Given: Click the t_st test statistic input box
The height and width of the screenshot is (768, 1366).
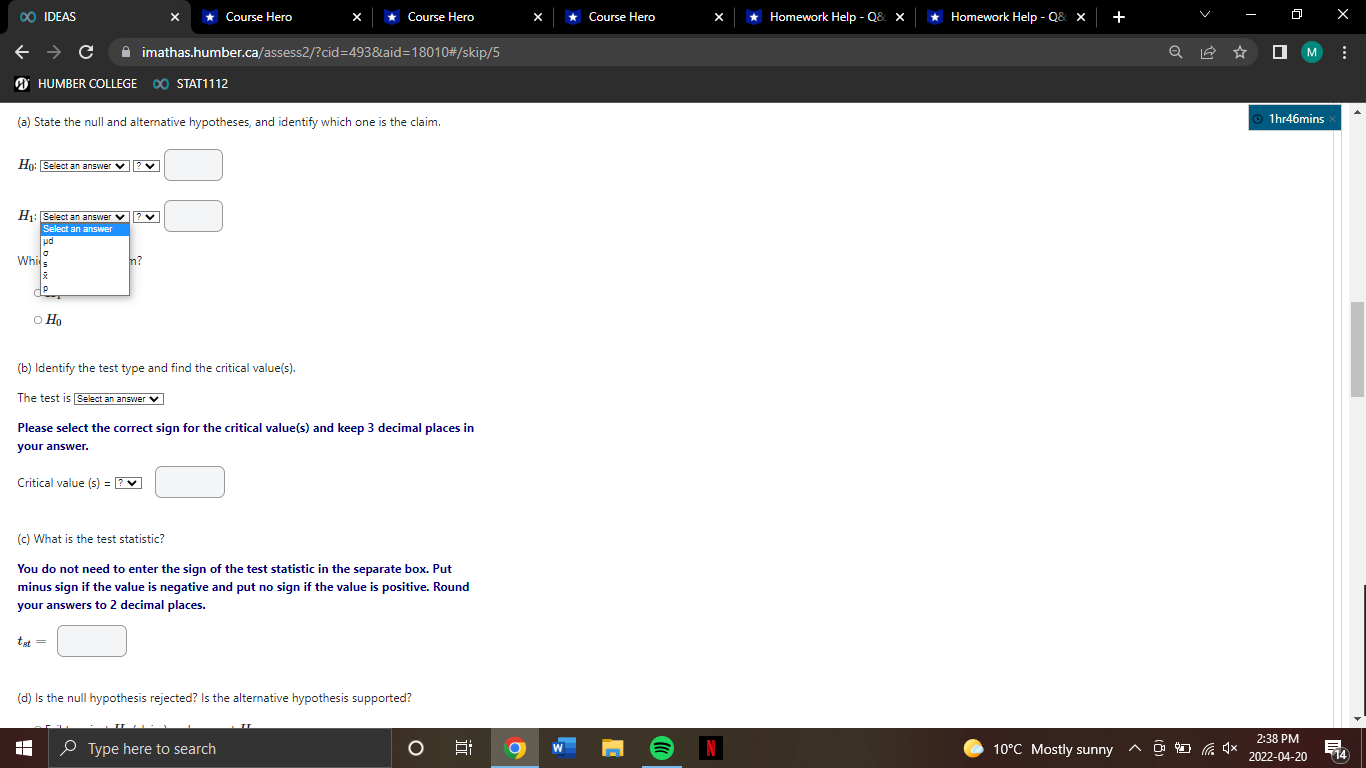Looking at the screenshot, I should coord(92,641).
